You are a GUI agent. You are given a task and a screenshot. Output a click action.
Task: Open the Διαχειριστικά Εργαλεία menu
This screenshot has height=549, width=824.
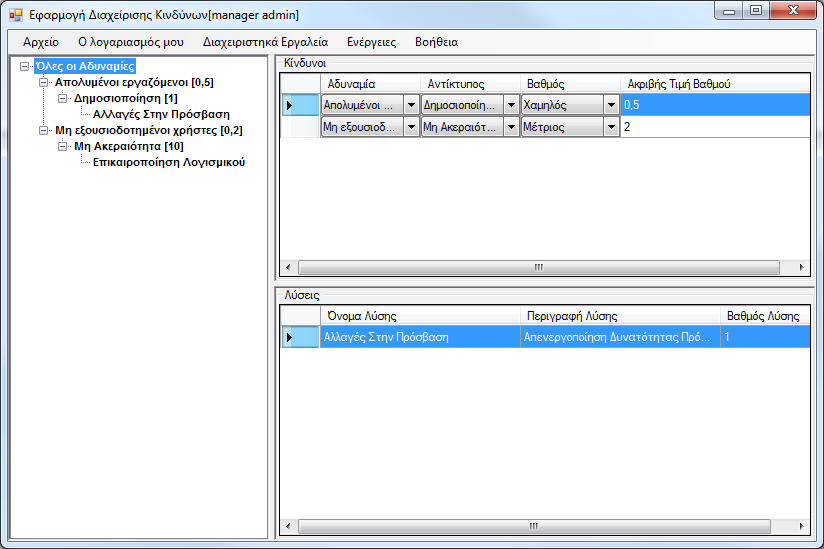265,42
